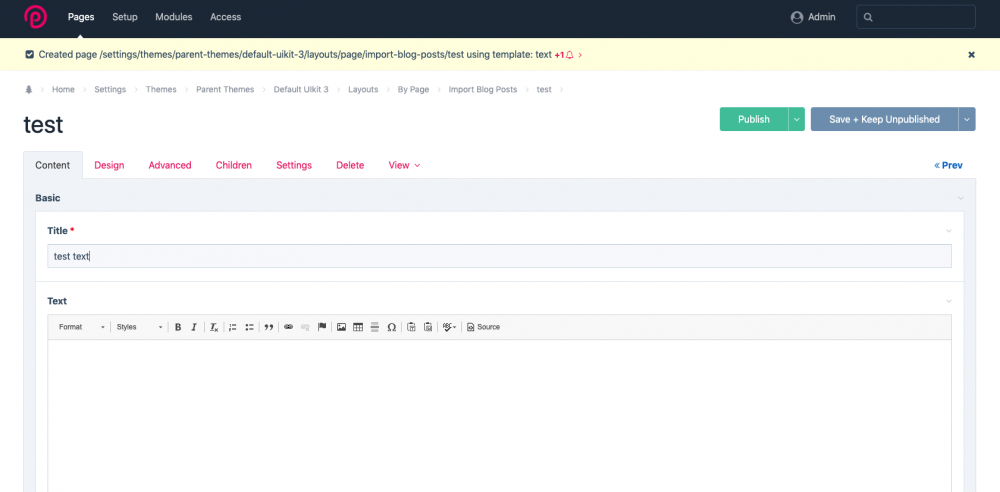Switch editor to Source view

point(483,327)
